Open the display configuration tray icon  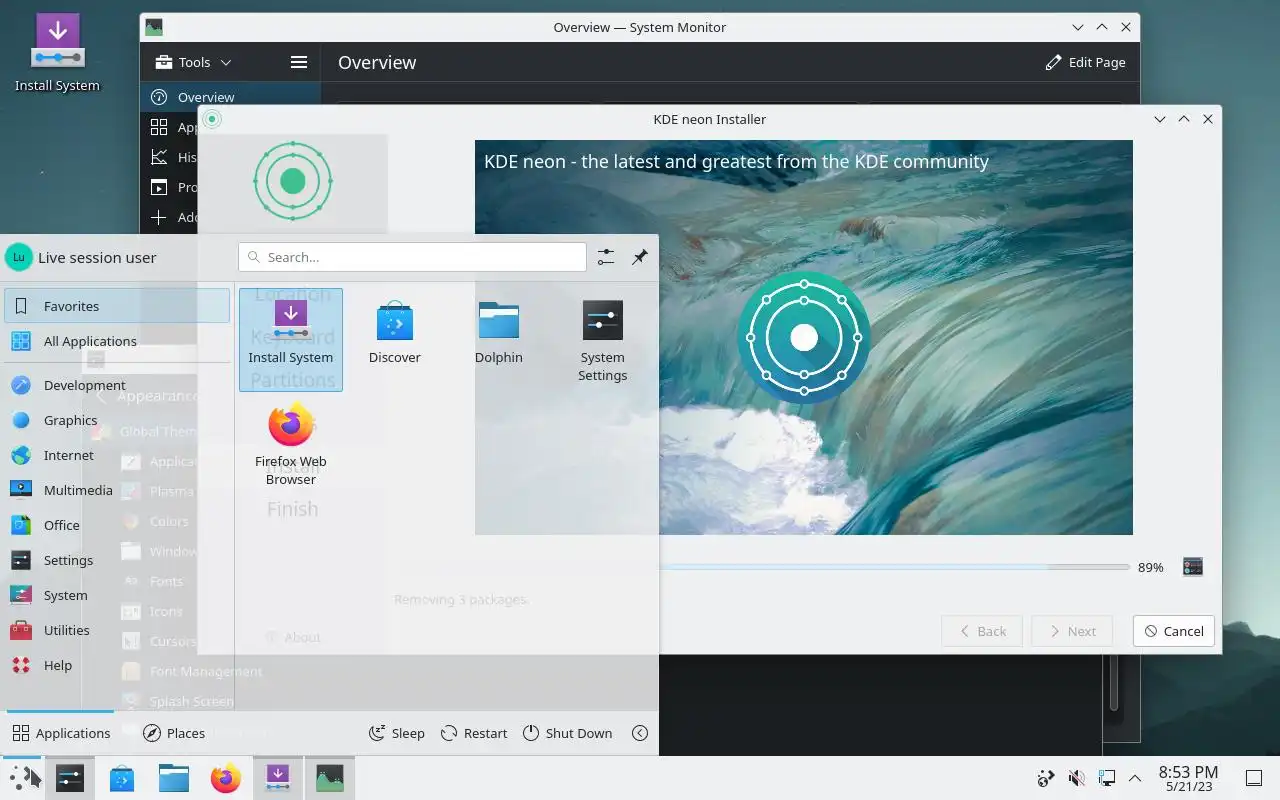pyautogui.click(x=1107, y=778)
